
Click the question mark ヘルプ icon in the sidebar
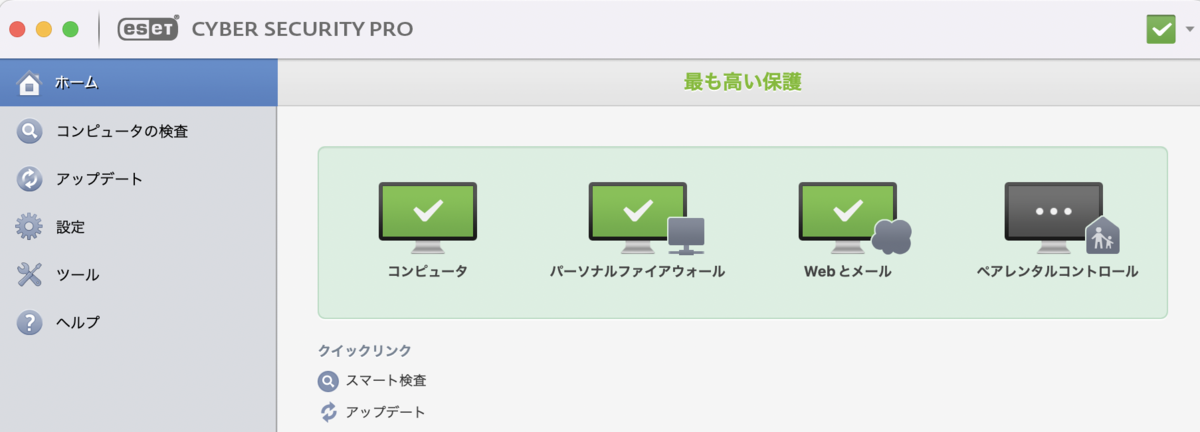[x=29, y=323]
